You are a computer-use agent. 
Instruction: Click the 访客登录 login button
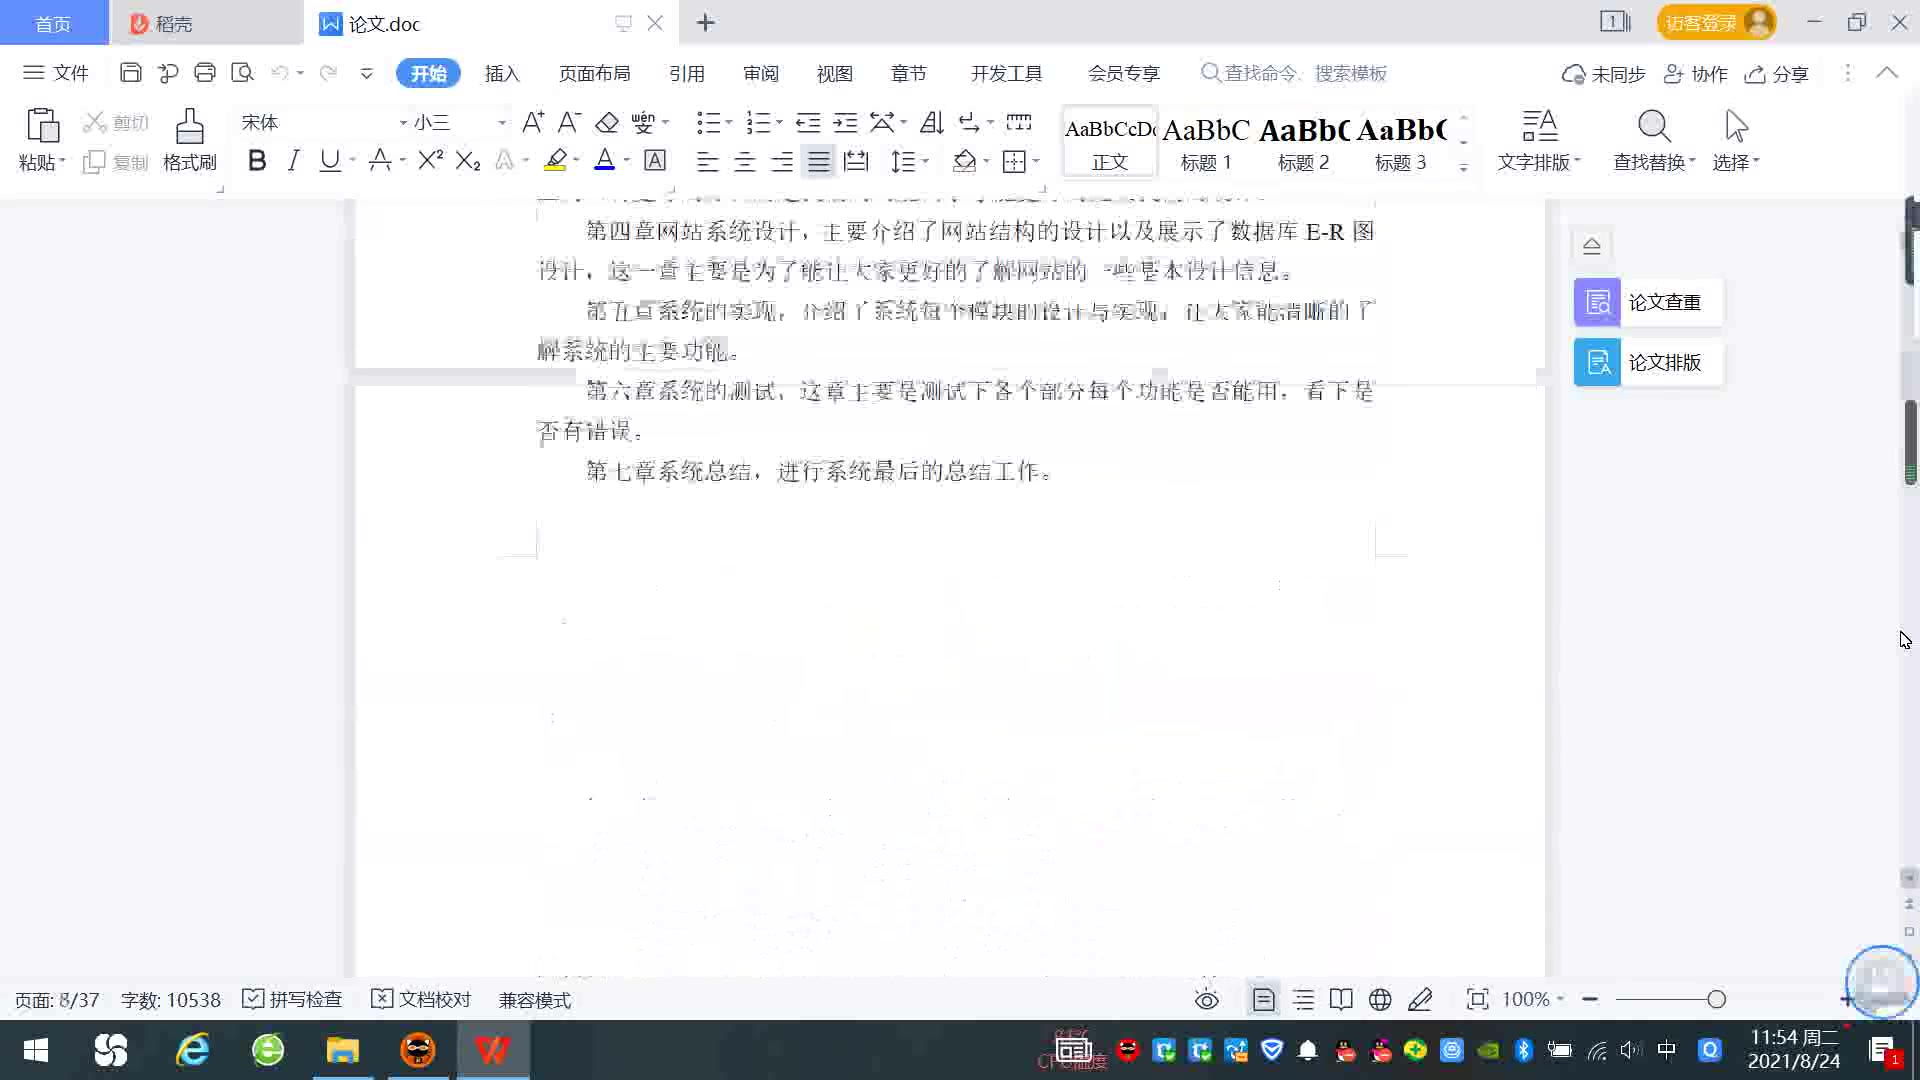pyautogui.click(x=1701, y=23)
